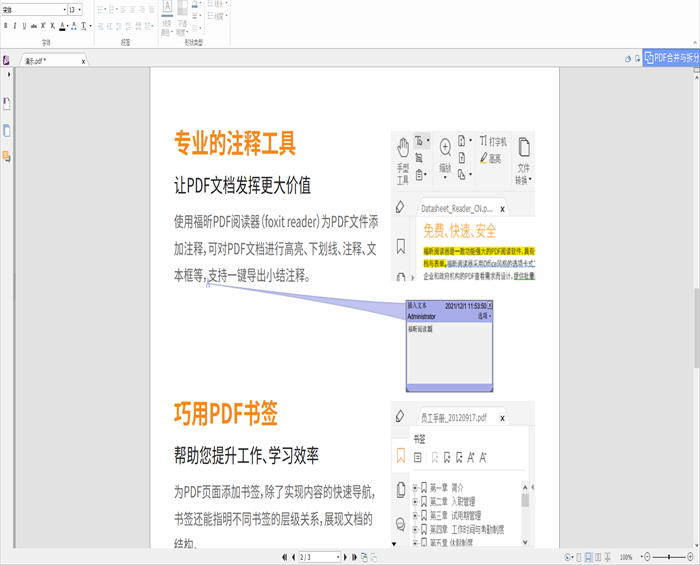
Task: Go to the last page
Action: (x=354, y=557)
